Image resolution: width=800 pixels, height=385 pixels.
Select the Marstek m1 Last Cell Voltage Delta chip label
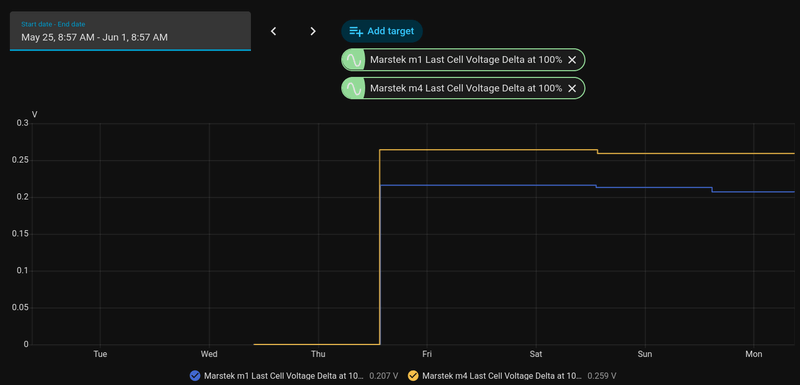466,60
